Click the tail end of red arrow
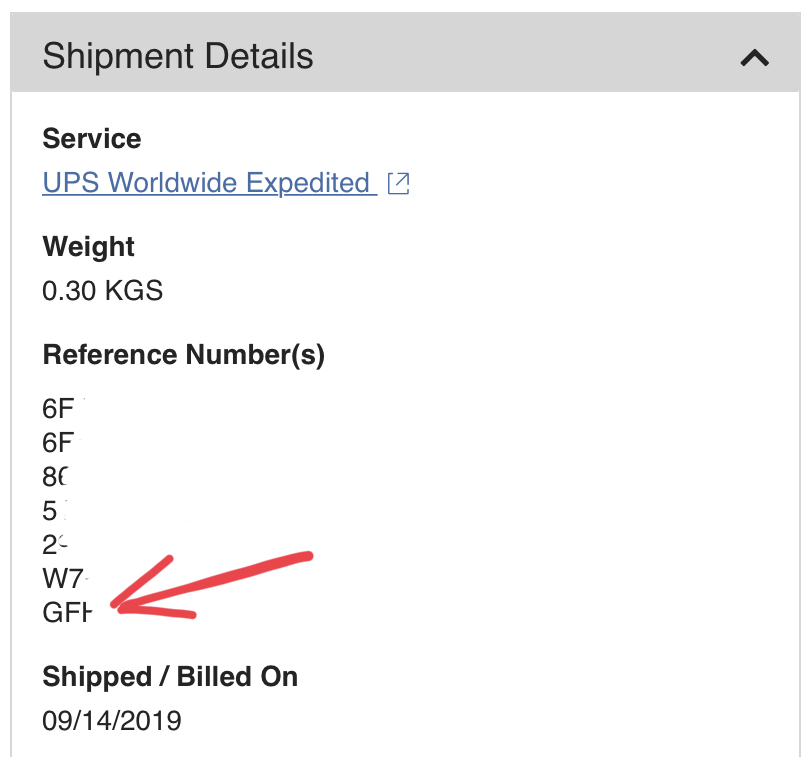Screen dimensions: 809x757 pyautogui.click(x=308, y=556)
